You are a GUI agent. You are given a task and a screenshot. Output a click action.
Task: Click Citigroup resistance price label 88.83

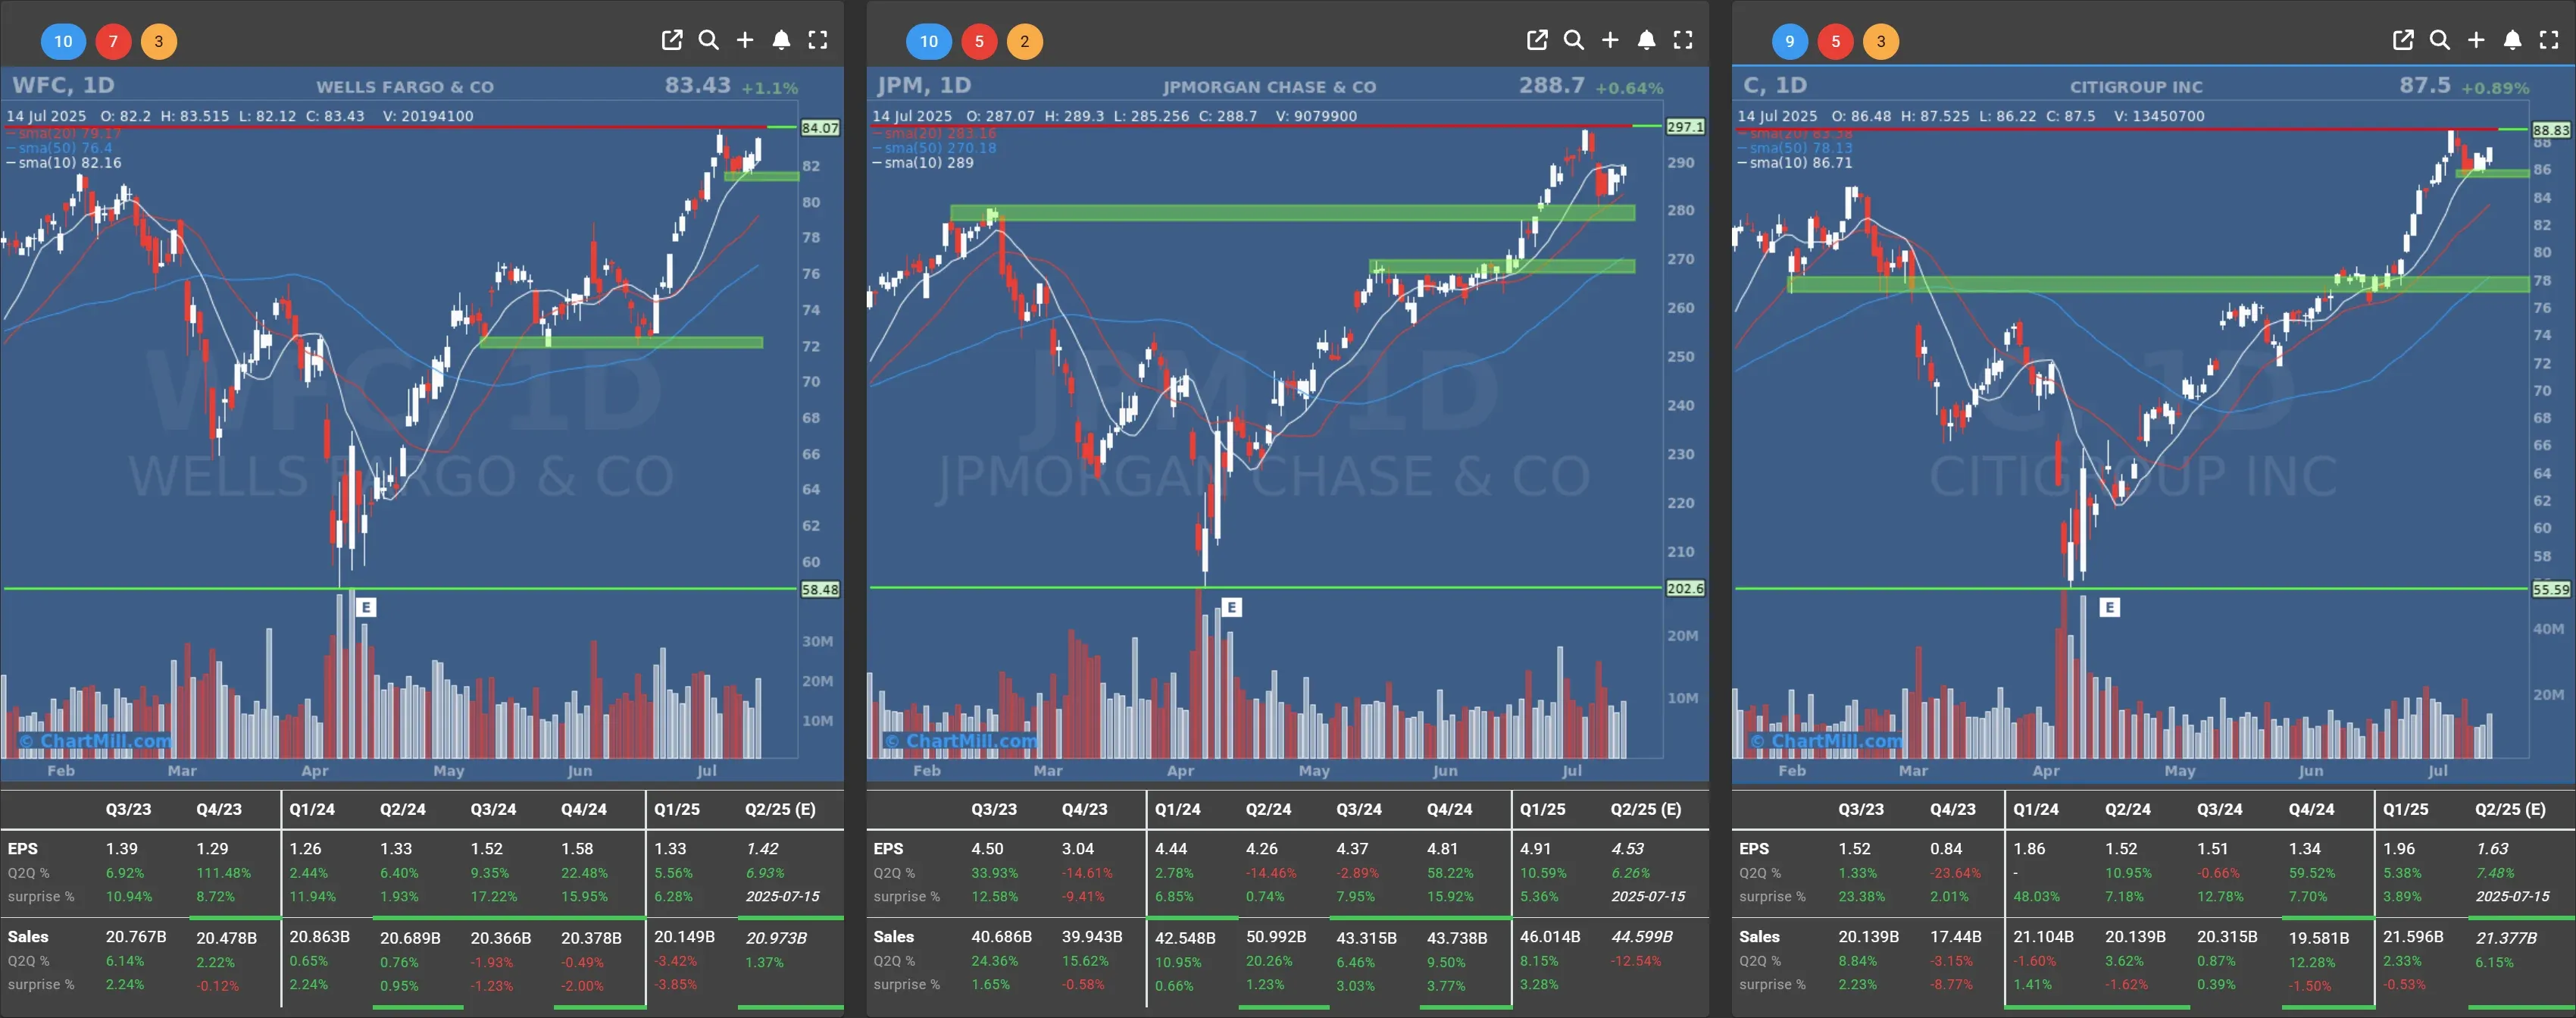[x=2551, y=130]
